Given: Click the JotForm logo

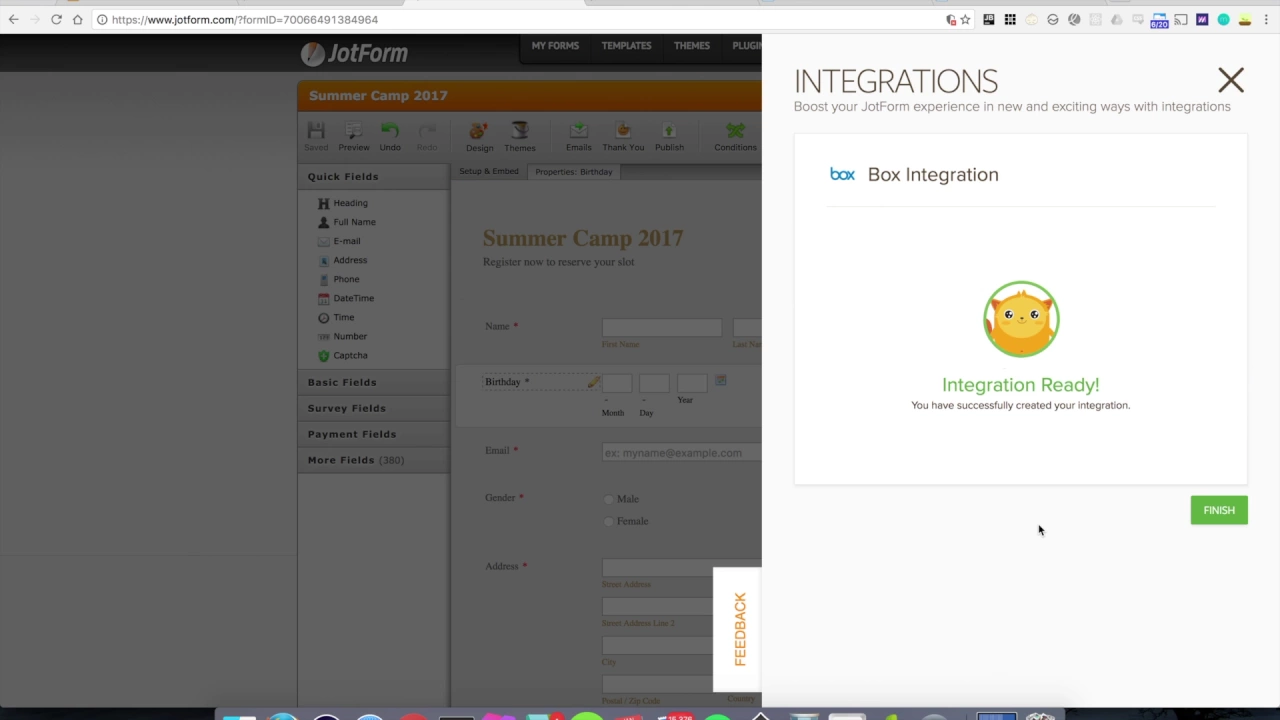Looking at the screenshot, I should click(354, 53).
